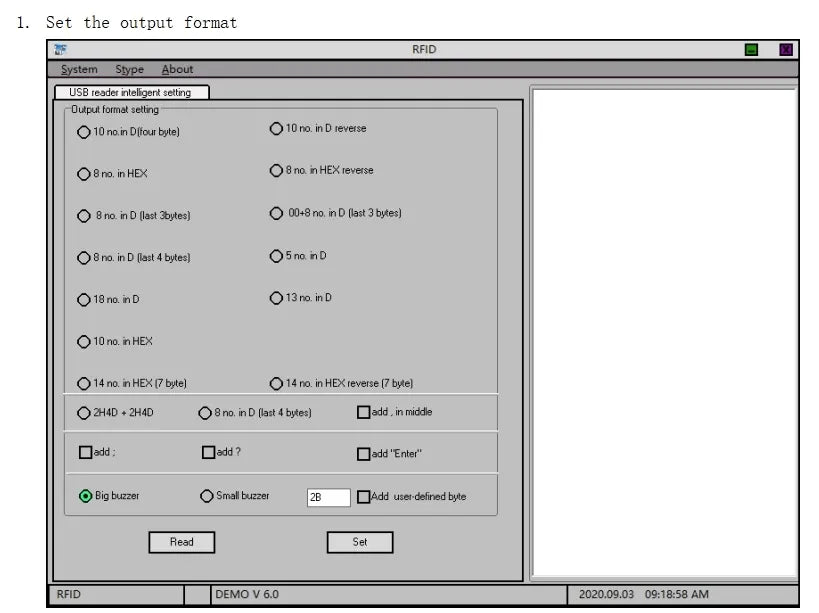
Task: Click the RFID app icon in title bar
Action: 61,50
